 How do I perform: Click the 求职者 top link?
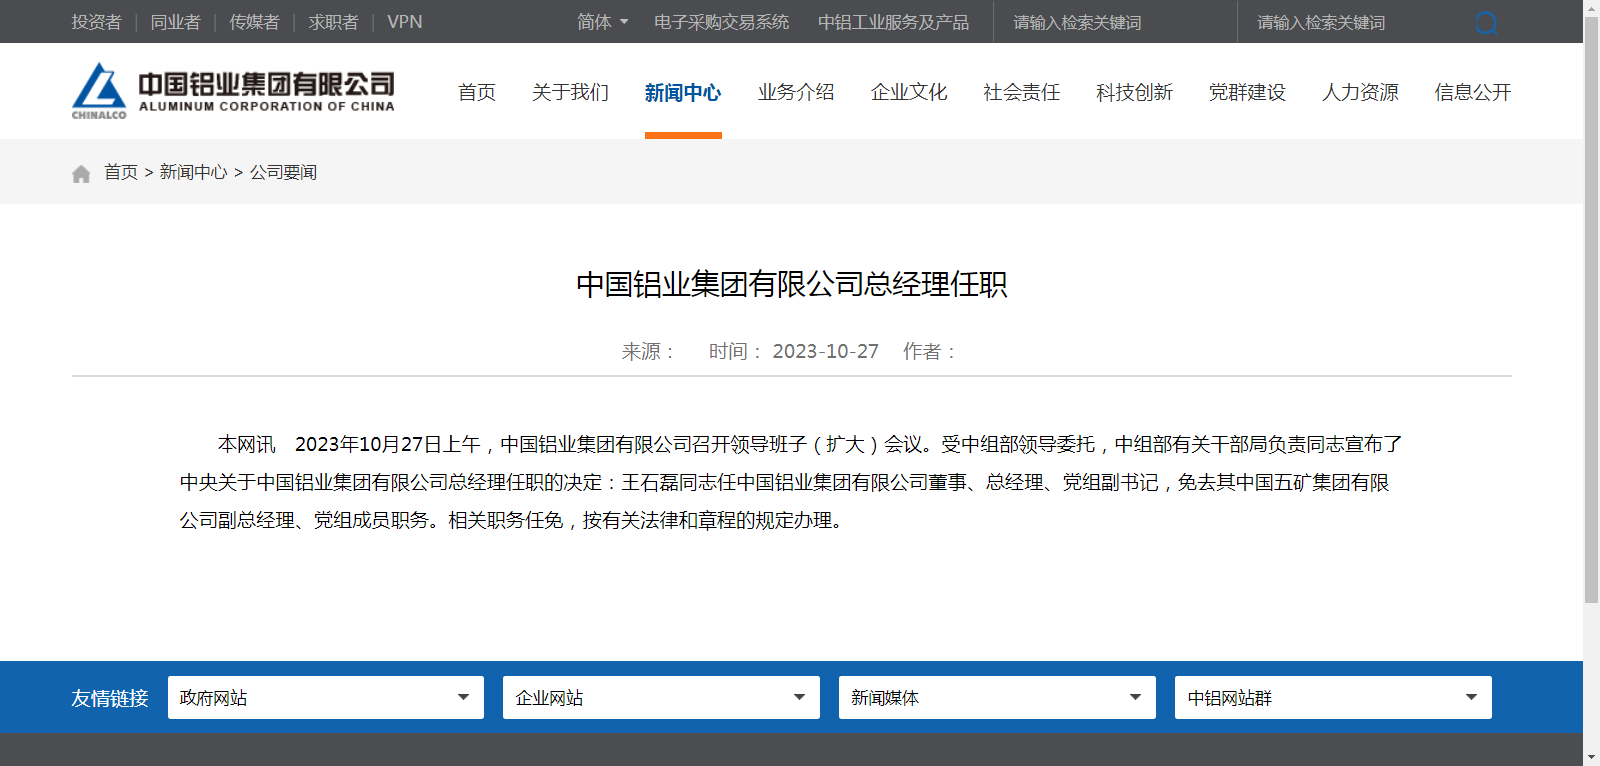pyautogui.click(x=333, y=22)
